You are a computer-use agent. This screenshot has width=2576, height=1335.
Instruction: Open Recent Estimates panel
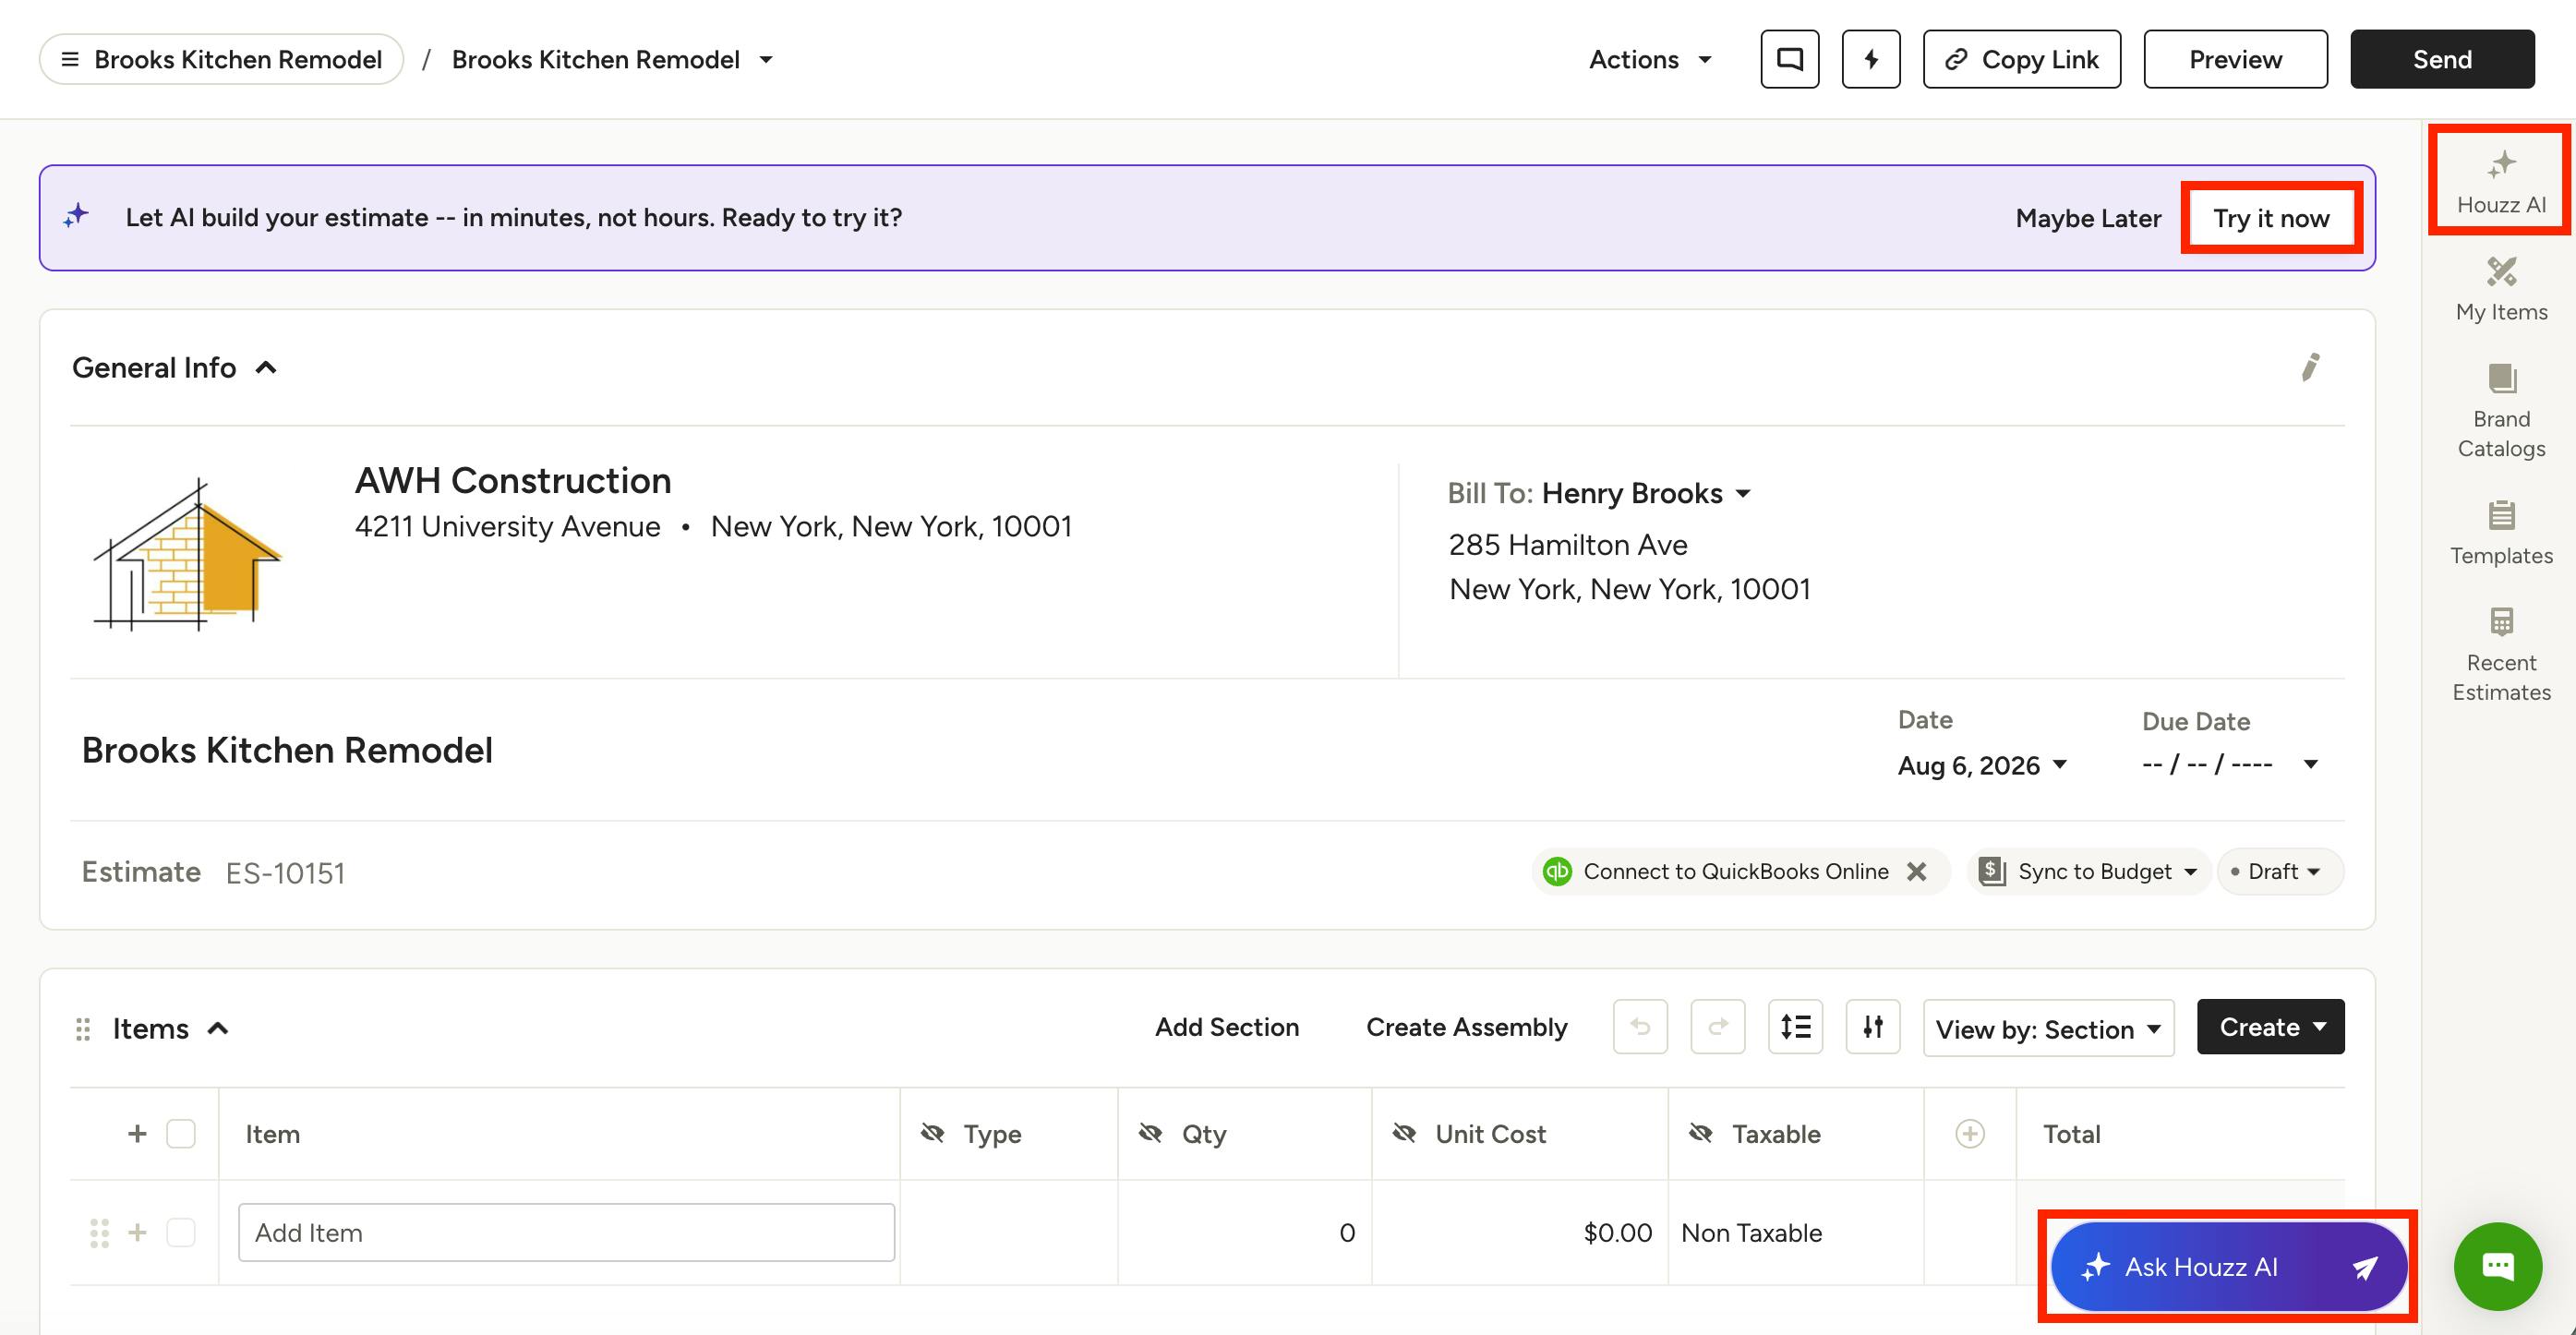point(2501,655)
